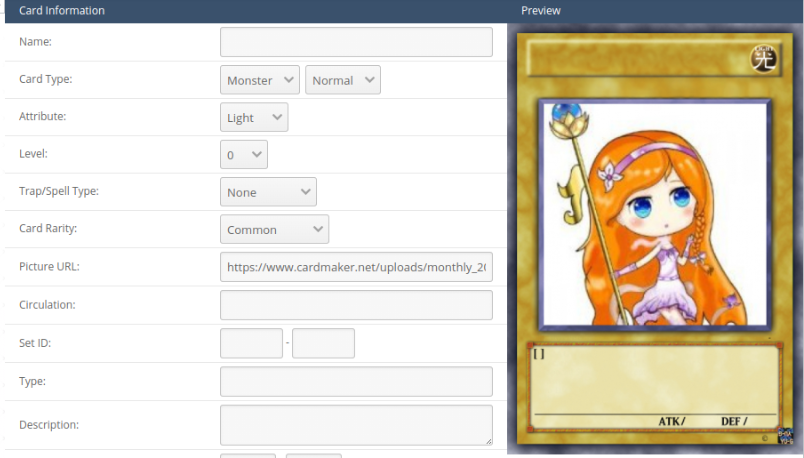Focus the Circulation input field
Screen dimensions: 804x458
point(356,305)
